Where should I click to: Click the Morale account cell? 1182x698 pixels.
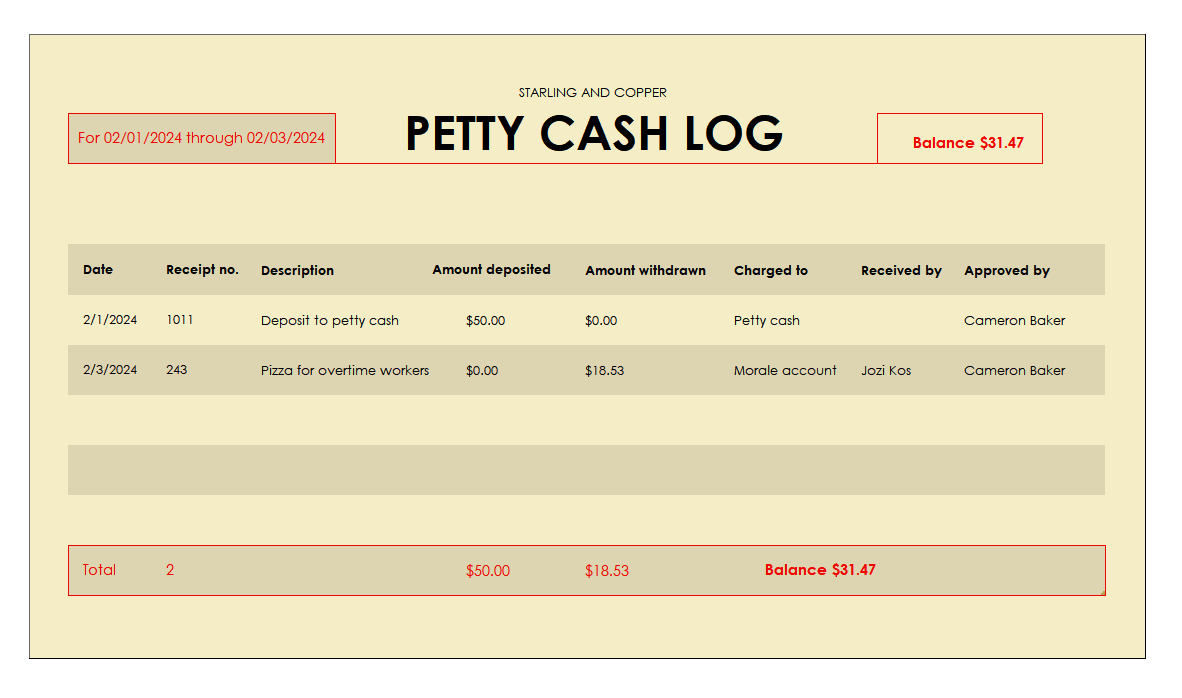click(x=785, y=370)
